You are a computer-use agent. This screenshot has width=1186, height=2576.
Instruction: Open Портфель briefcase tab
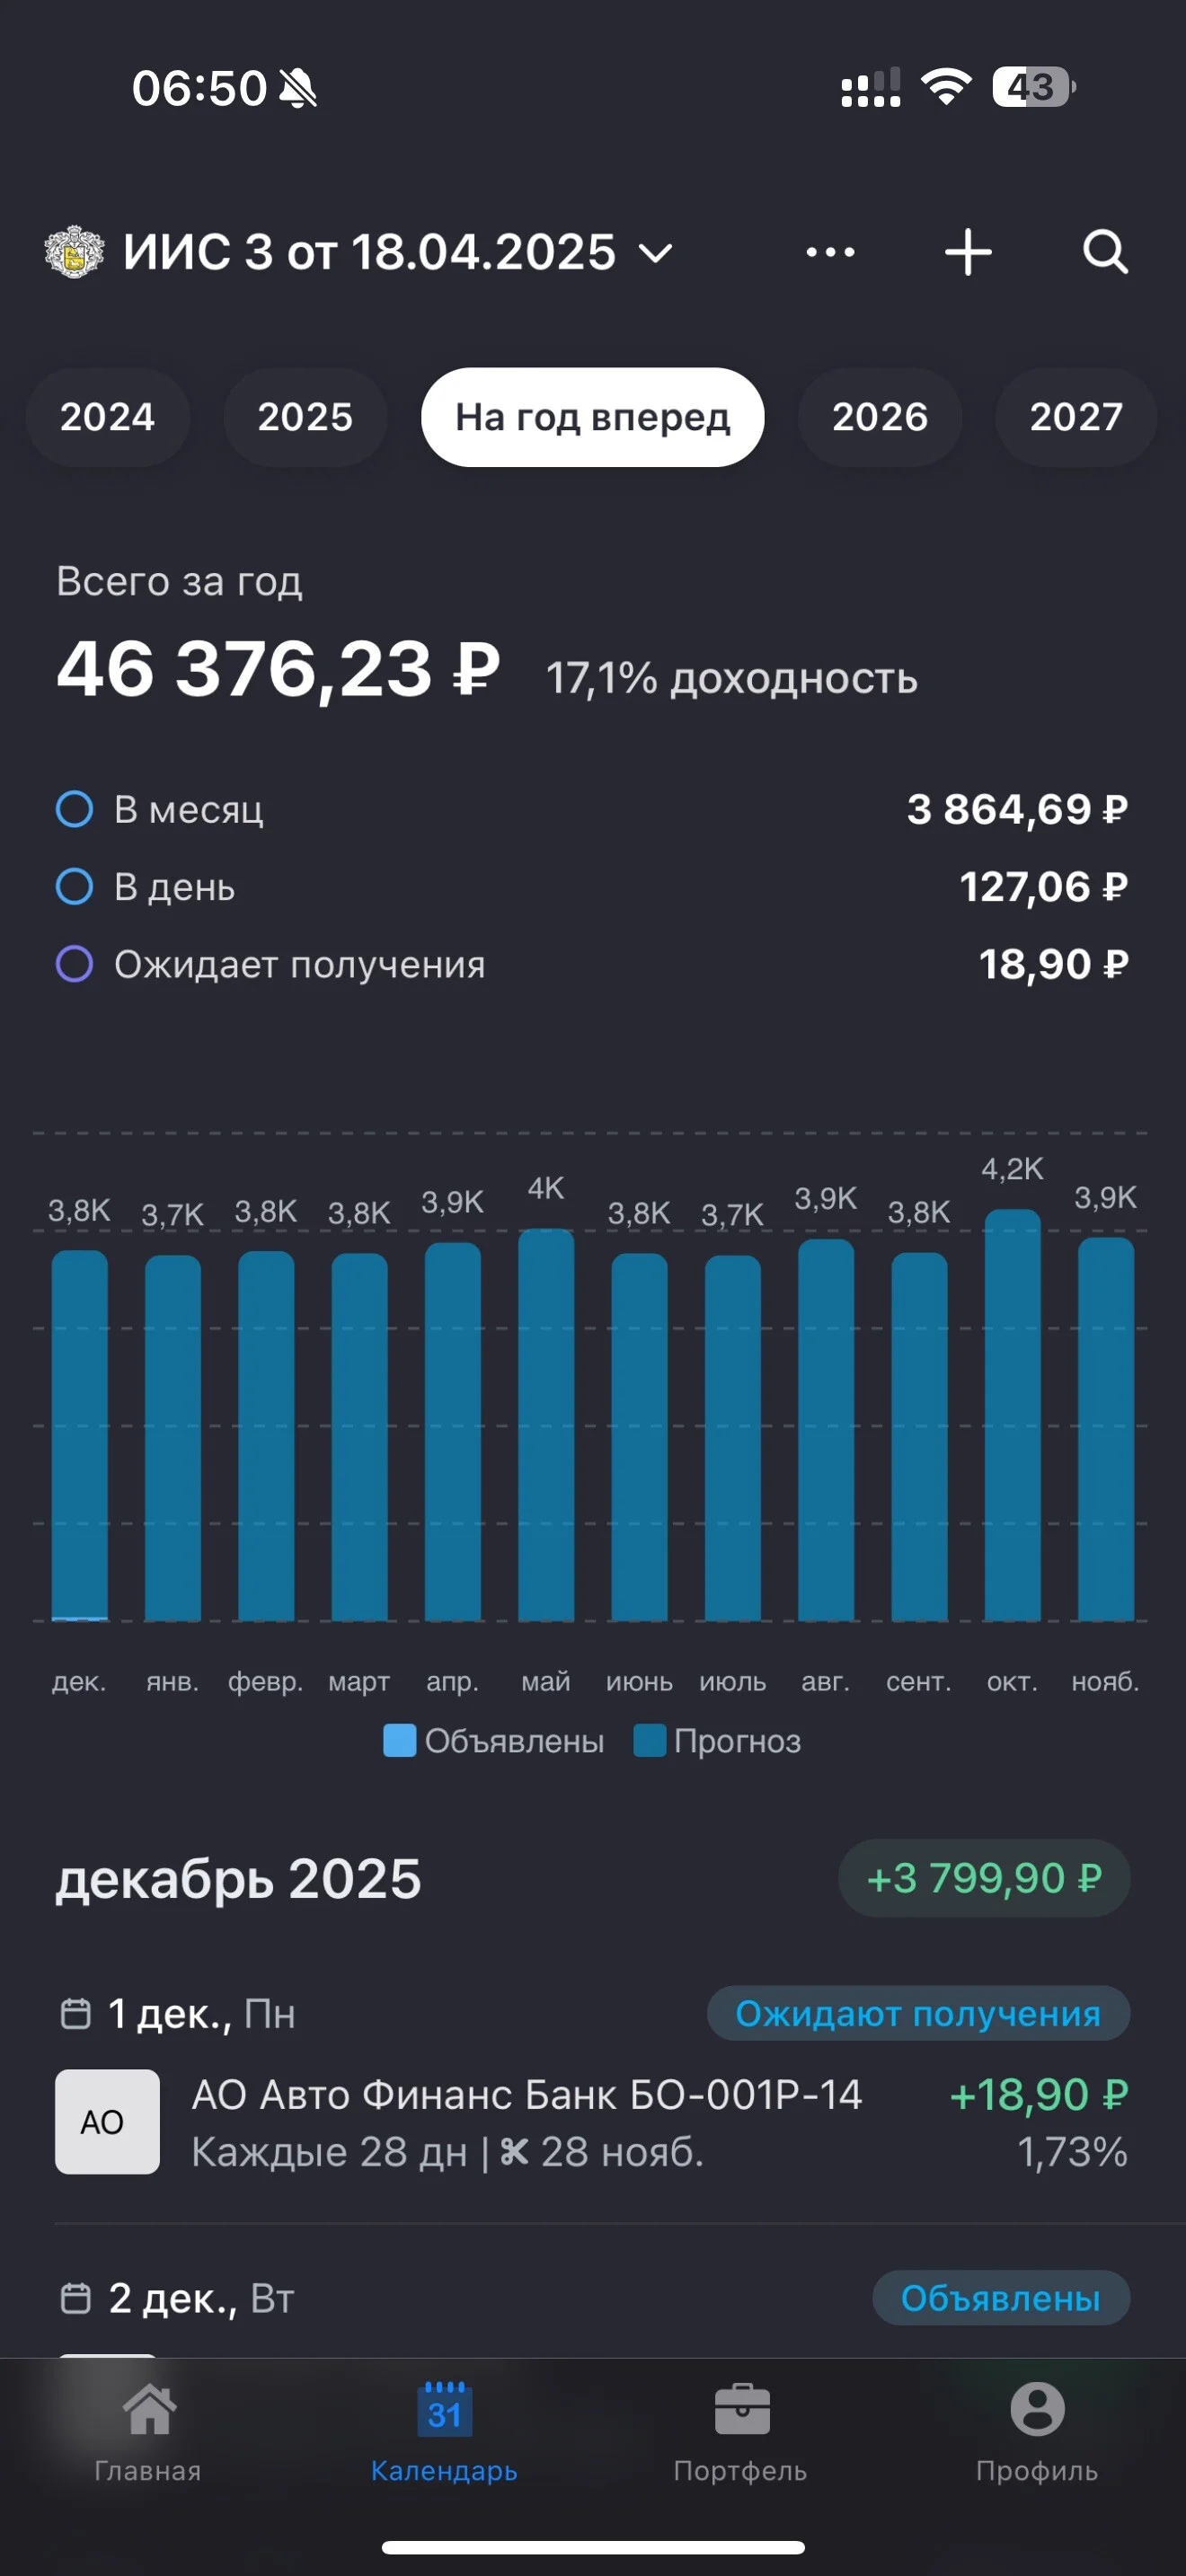pos(741,2433)
